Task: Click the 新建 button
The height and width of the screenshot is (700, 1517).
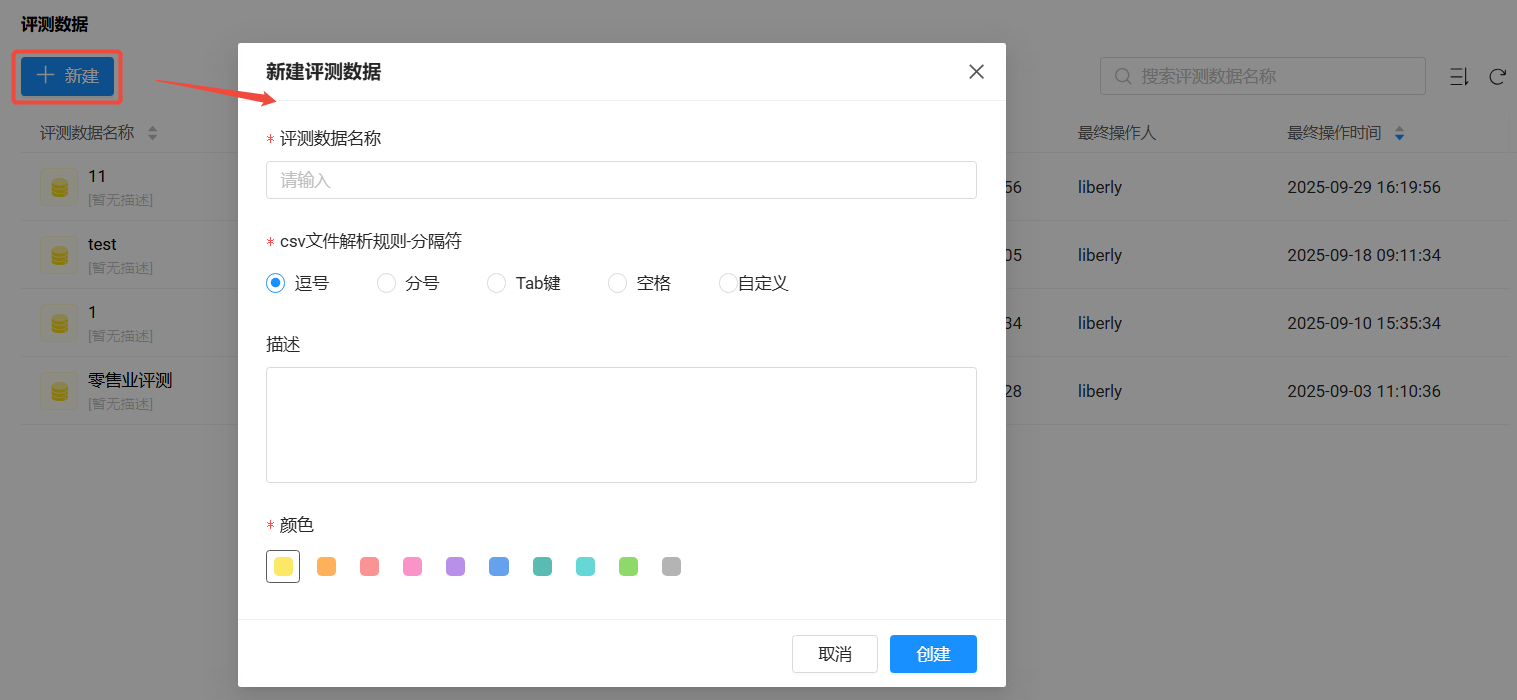Action: tap(67, 76)
